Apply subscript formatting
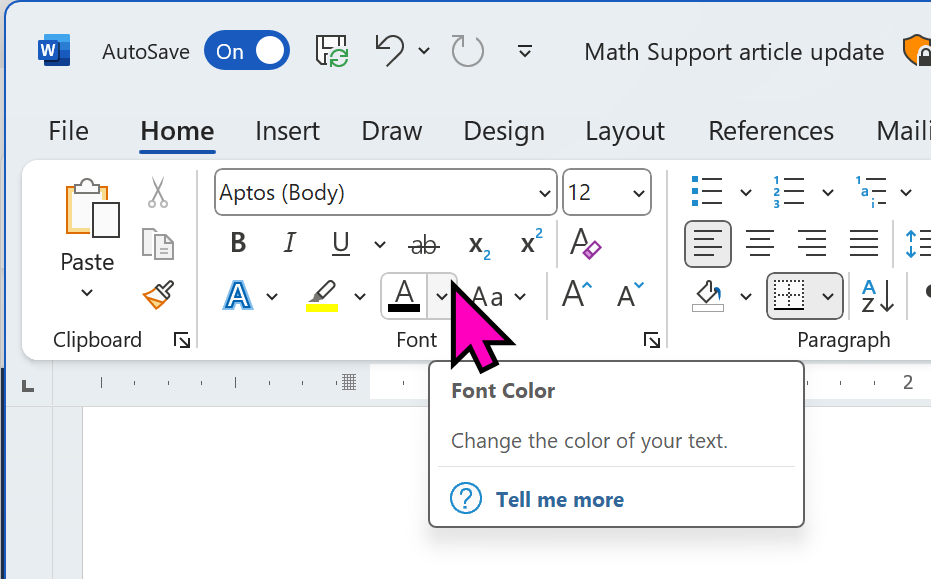The width and height of the screenshot is (931, 579). pos(480,244)
